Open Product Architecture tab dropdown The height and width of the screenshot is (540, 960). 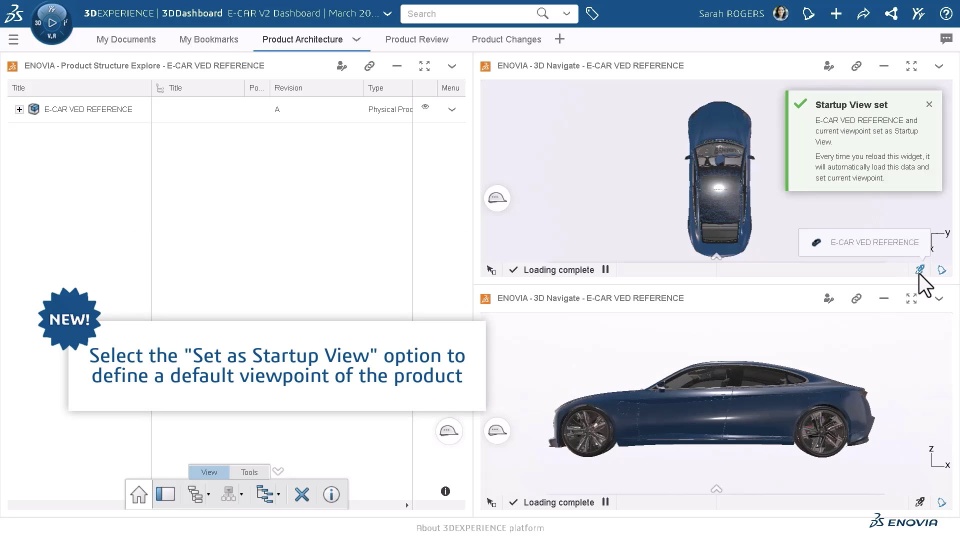click(356, 39)
